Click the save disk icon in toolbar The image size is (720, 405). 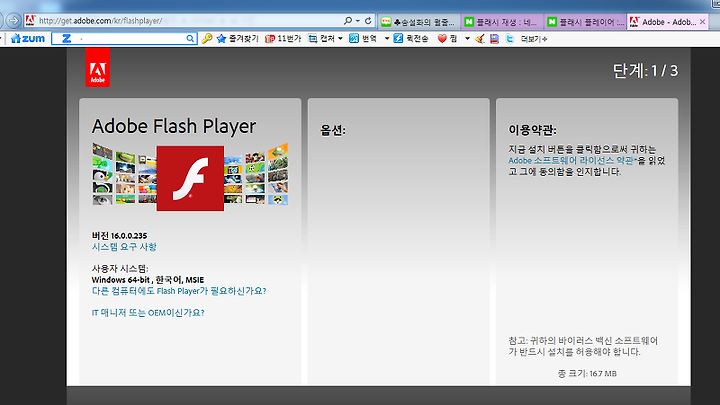coord(495,39)
